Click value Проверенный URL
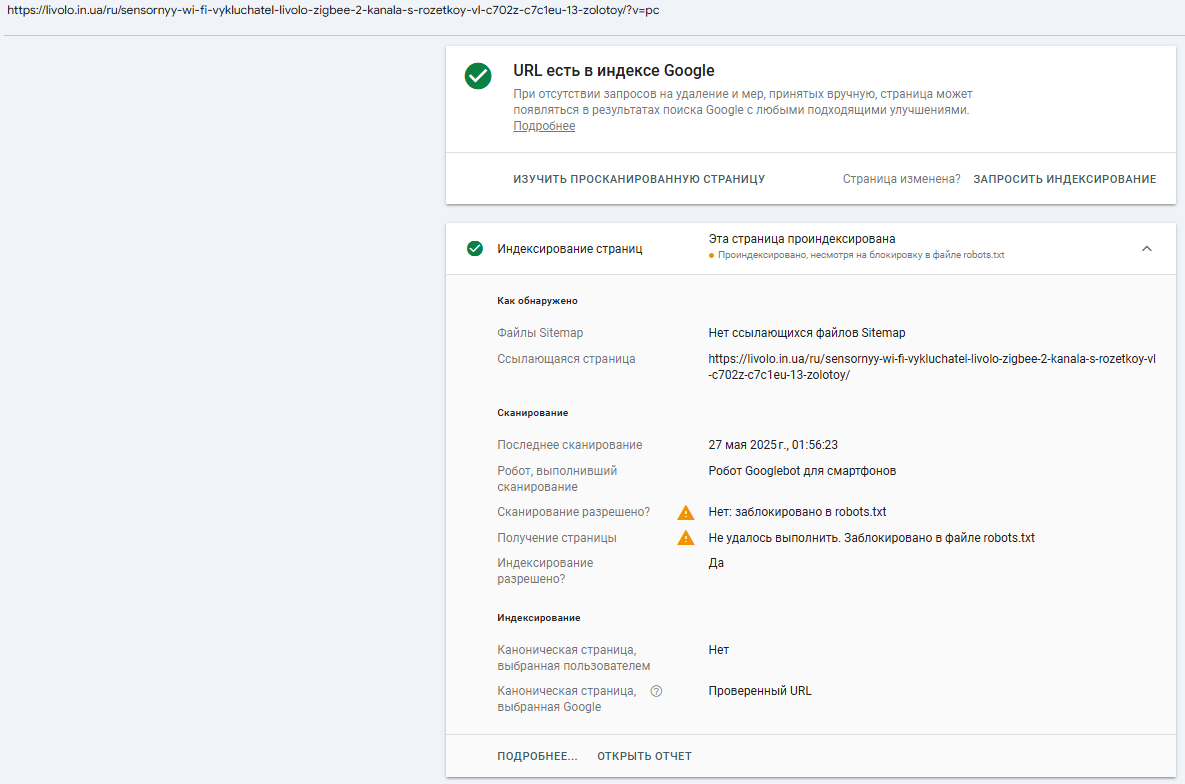The width and height of the screenshot is (1185, 784). 760,691
